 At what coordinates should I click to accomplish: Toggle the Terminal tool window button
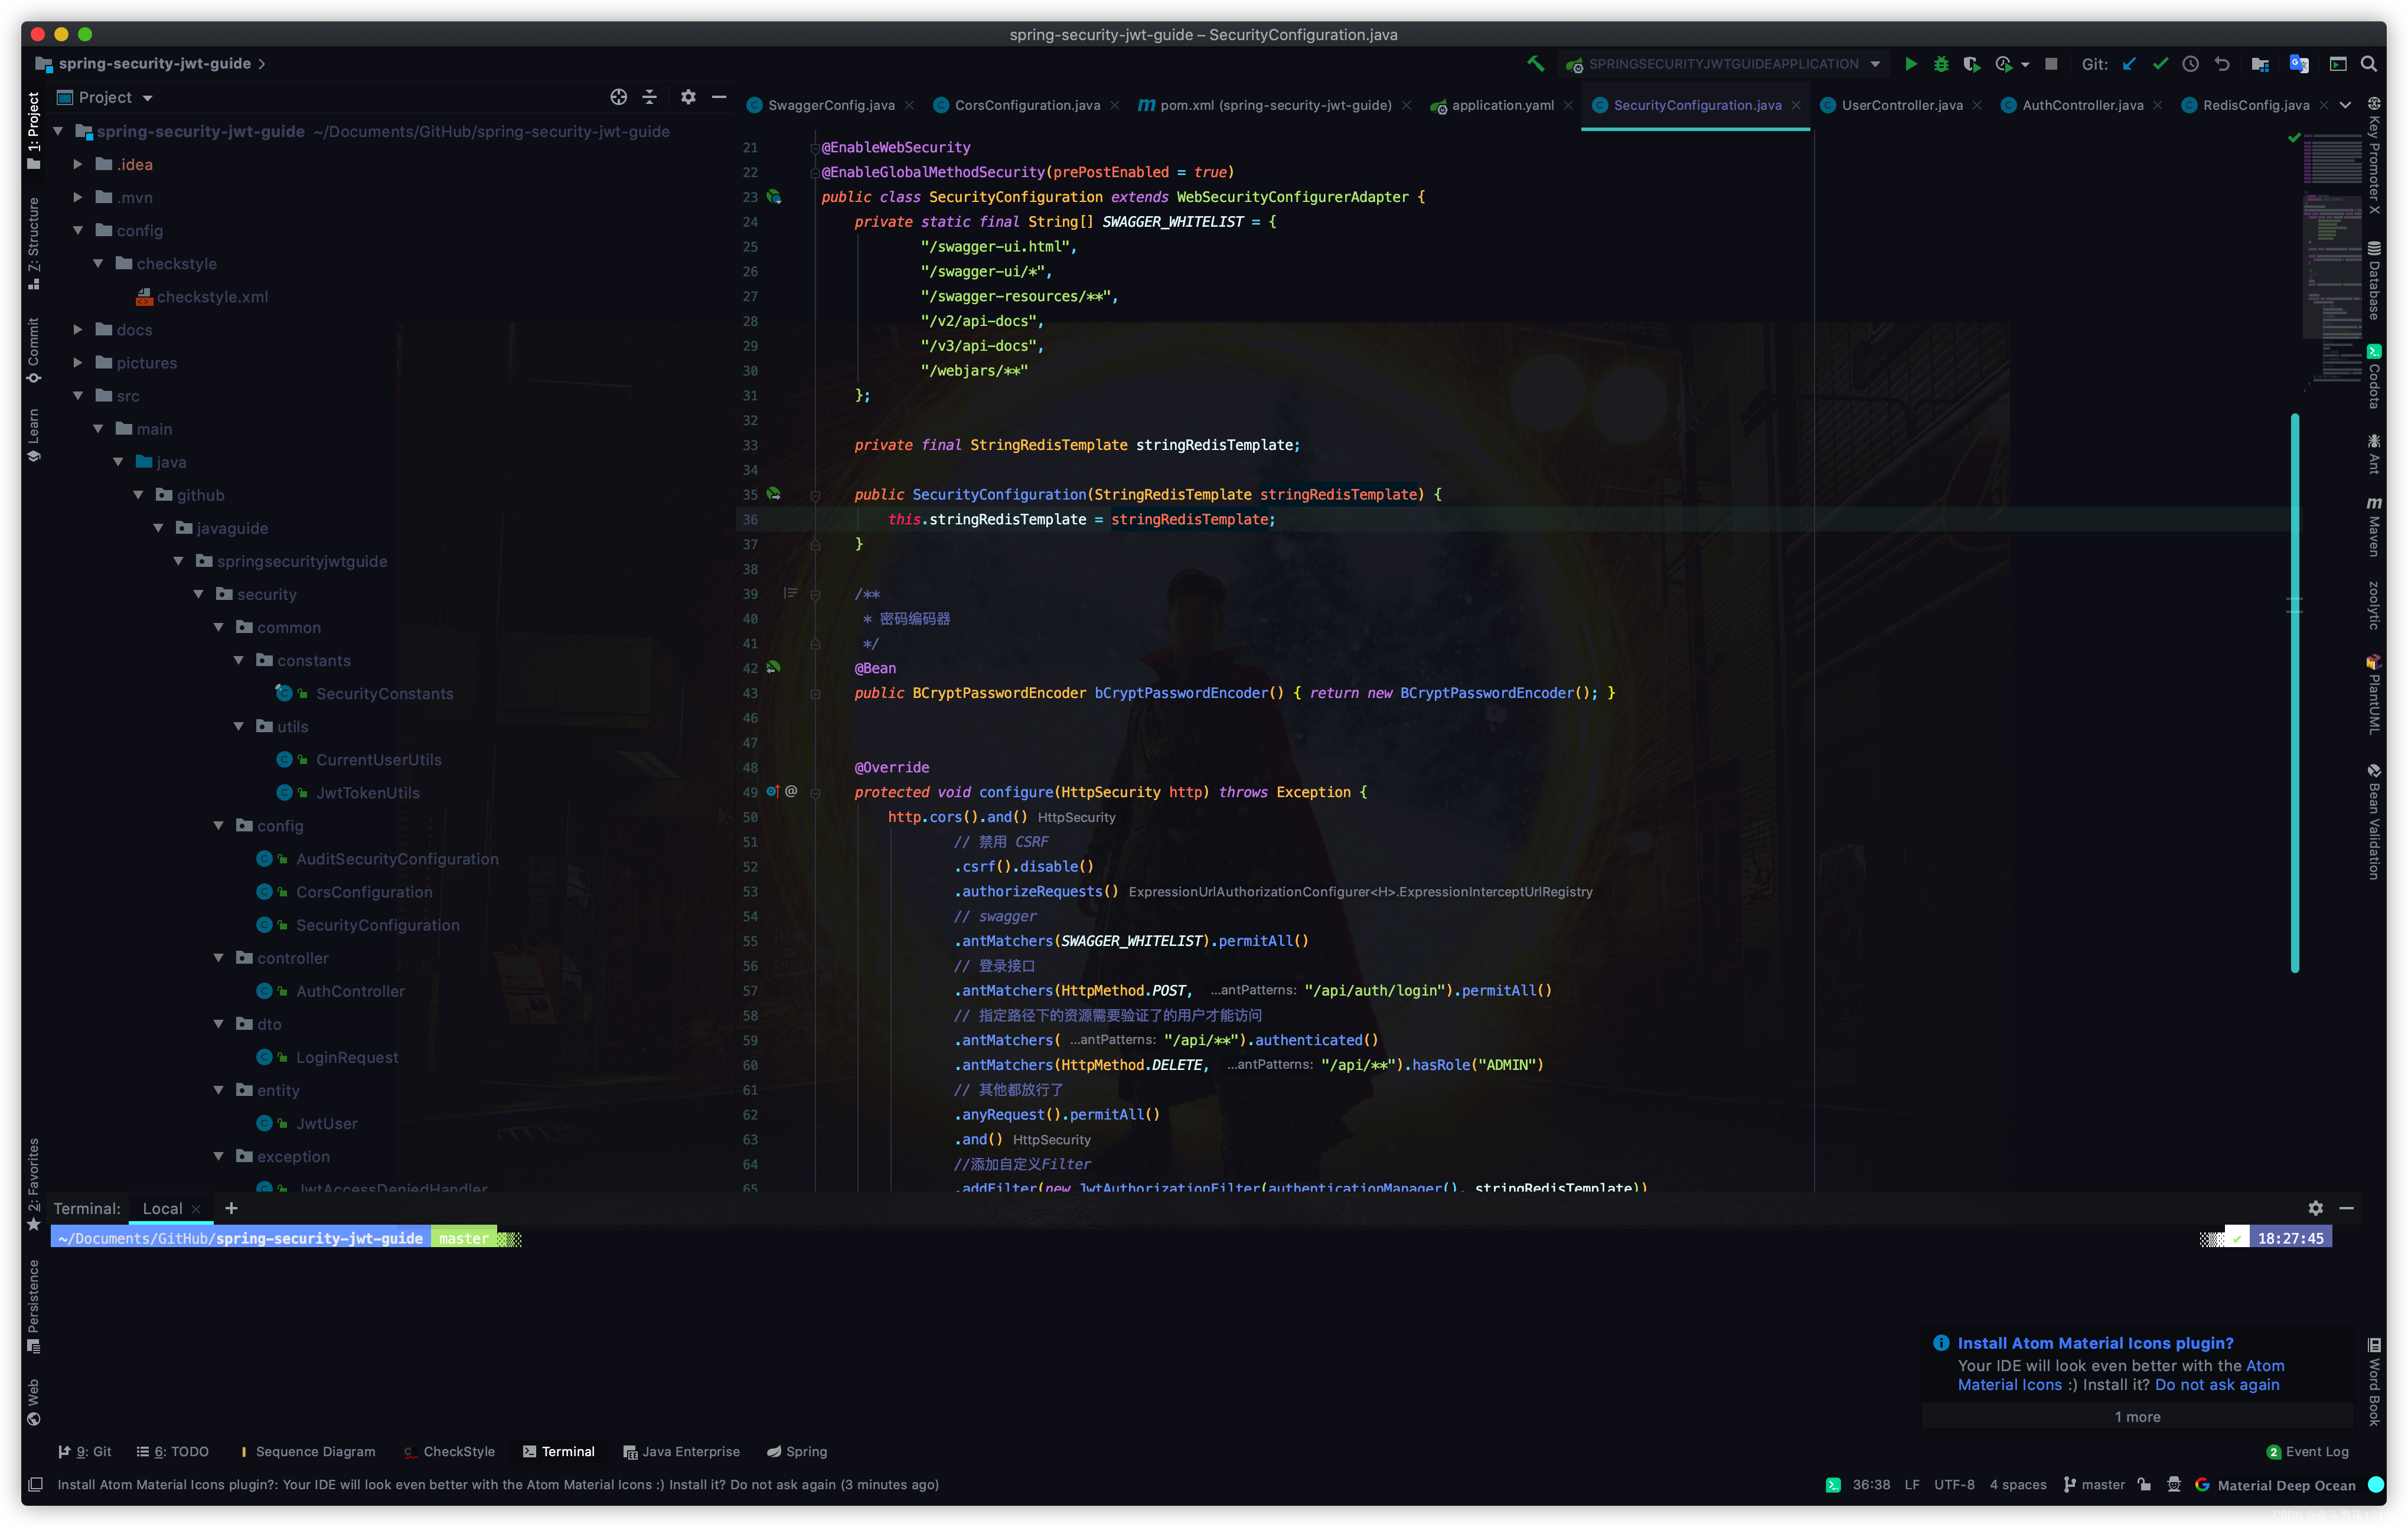tap(558, 1451)
